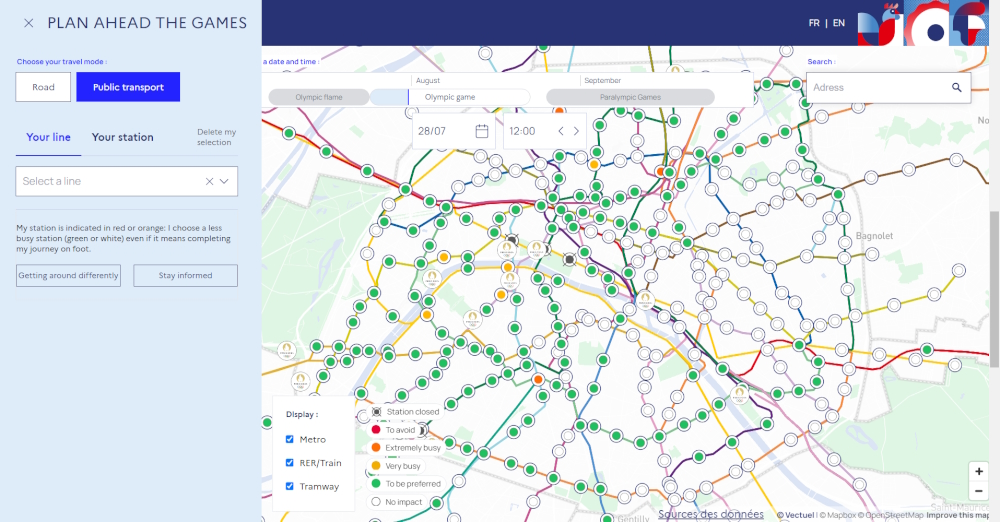Open the Vectuel attribution link

795,515
